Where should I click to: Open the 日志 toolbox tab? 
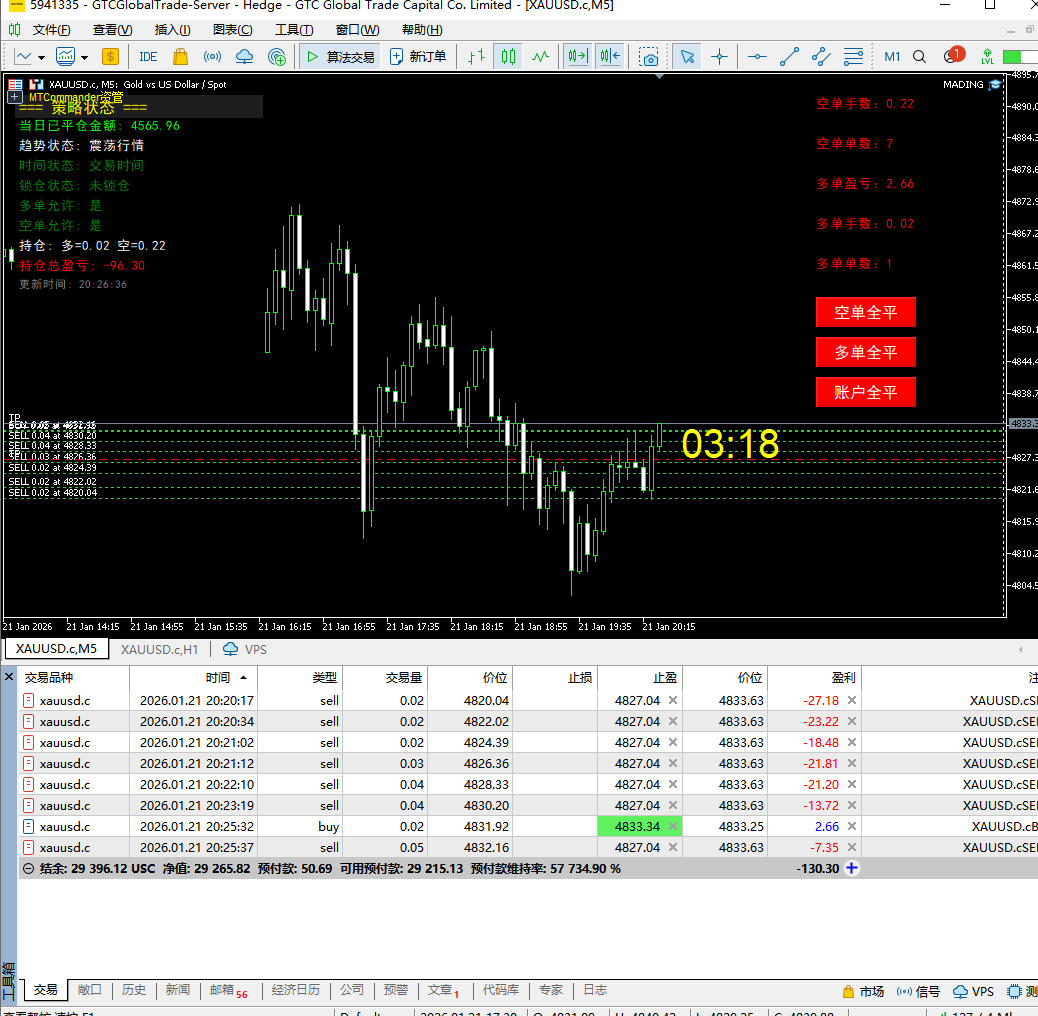tap(595, 990)
